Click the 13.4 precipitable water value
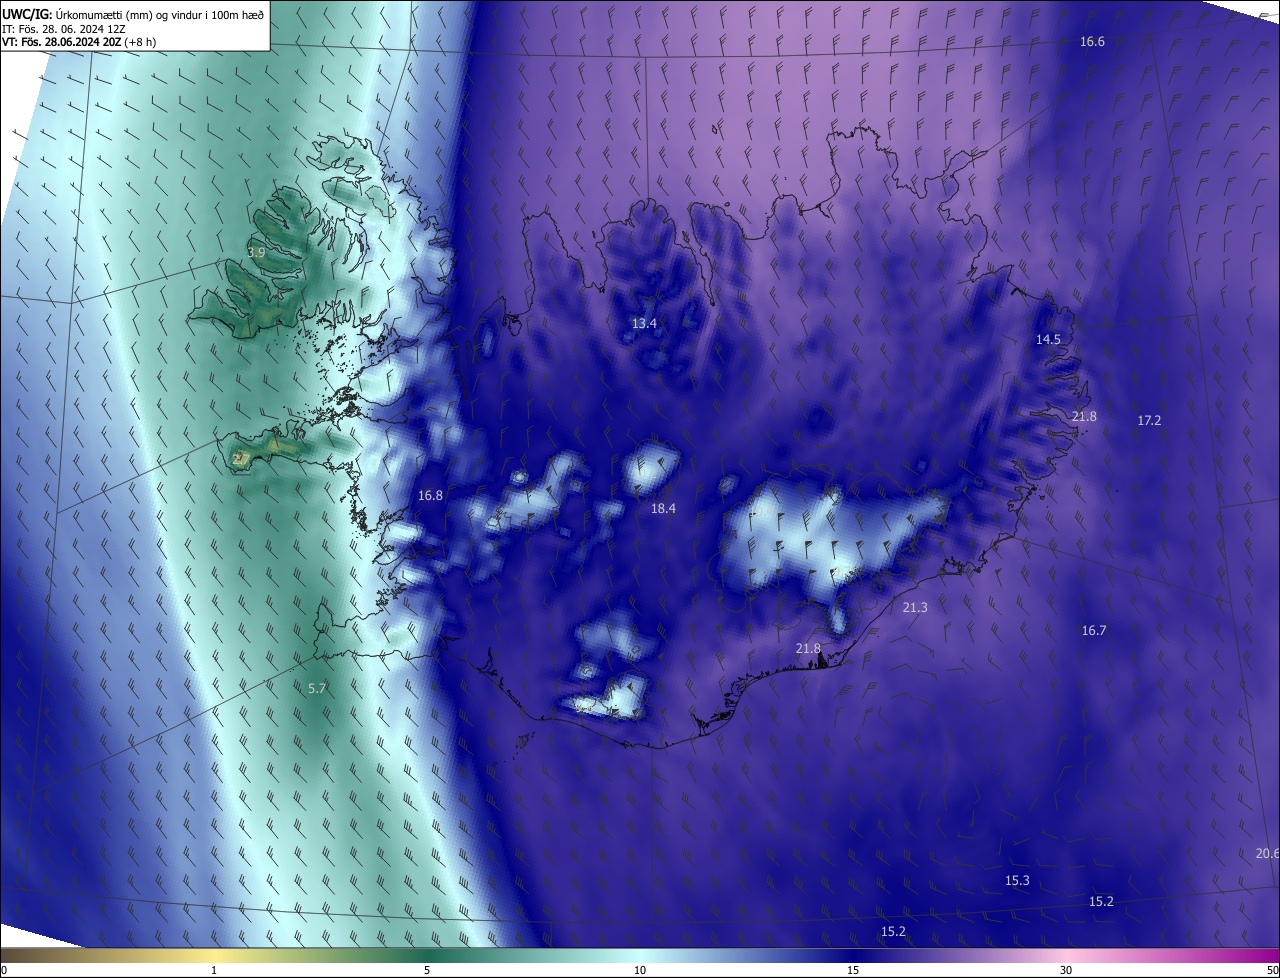Screen dimensions: 1280x978 point(644,324)
